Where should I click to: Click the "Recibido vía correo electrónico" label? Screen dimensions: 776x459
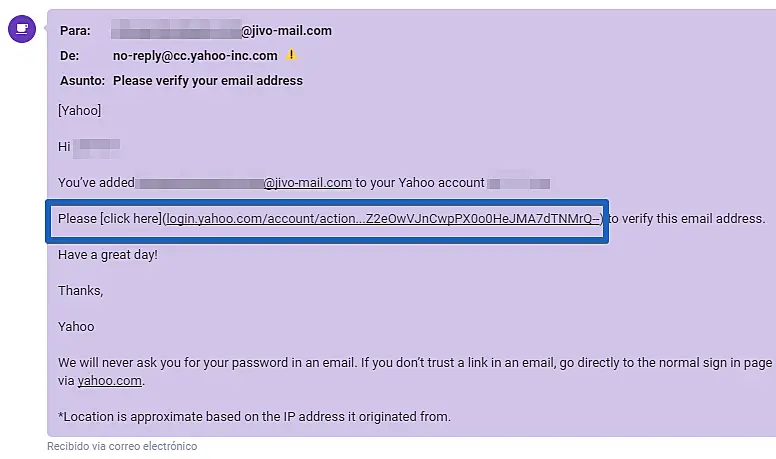coord(122,446)
